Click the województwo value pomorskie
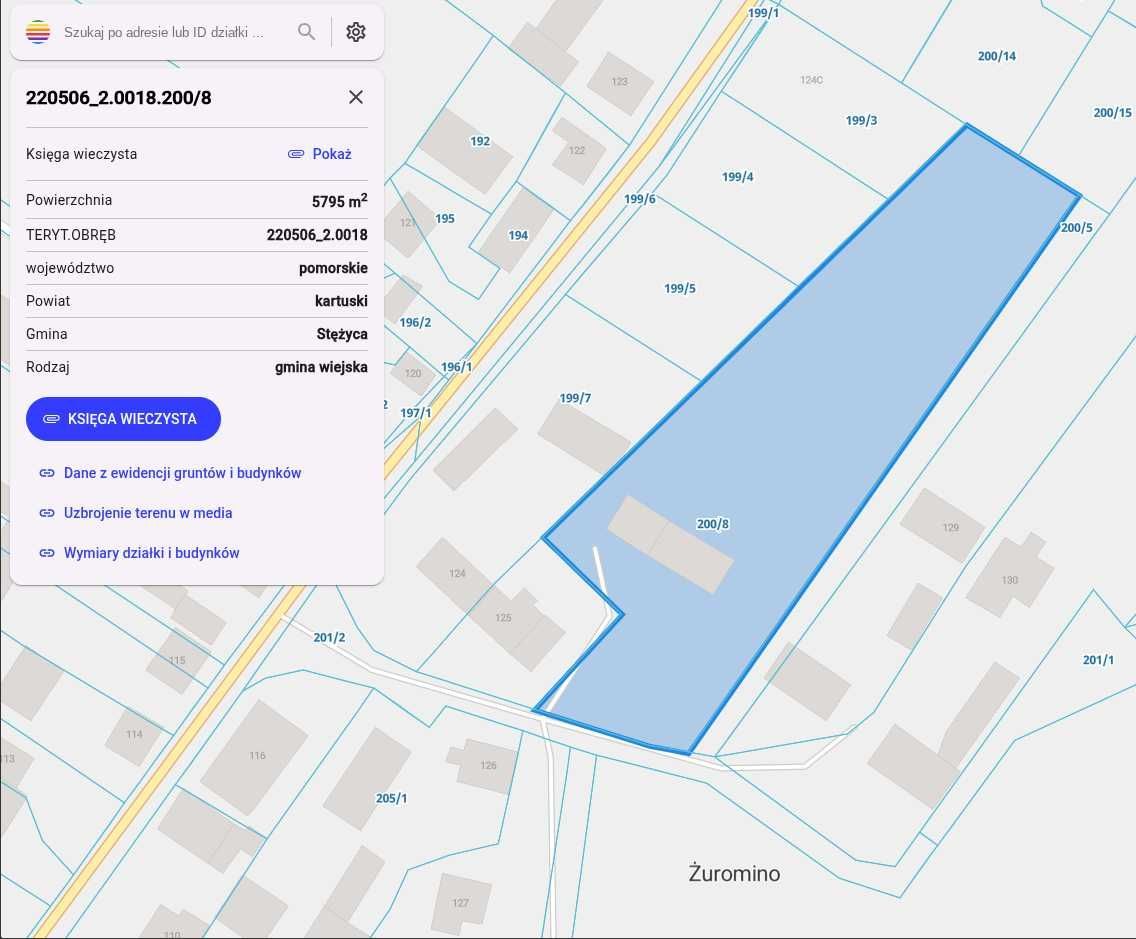This screenshot has height=939, width=1136. (333, 268)
